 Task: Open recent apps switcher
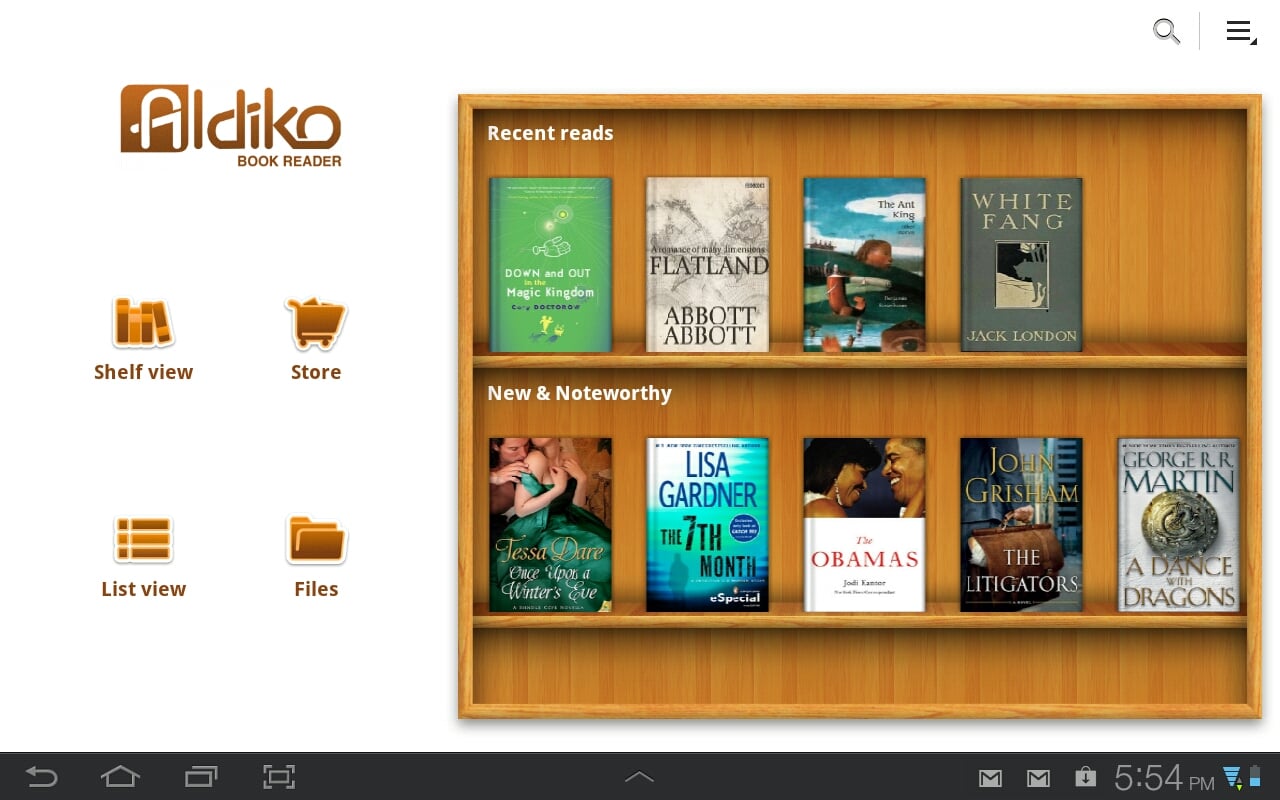(200, 776)
